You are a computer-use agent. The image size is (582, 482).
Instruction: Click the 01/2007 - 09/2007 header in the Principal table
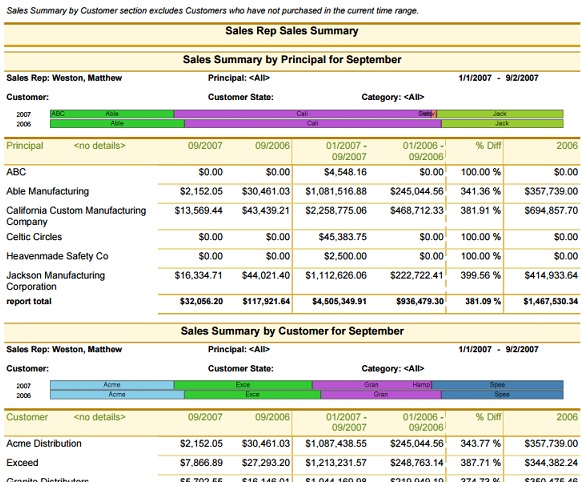click(x=347, y=151)
